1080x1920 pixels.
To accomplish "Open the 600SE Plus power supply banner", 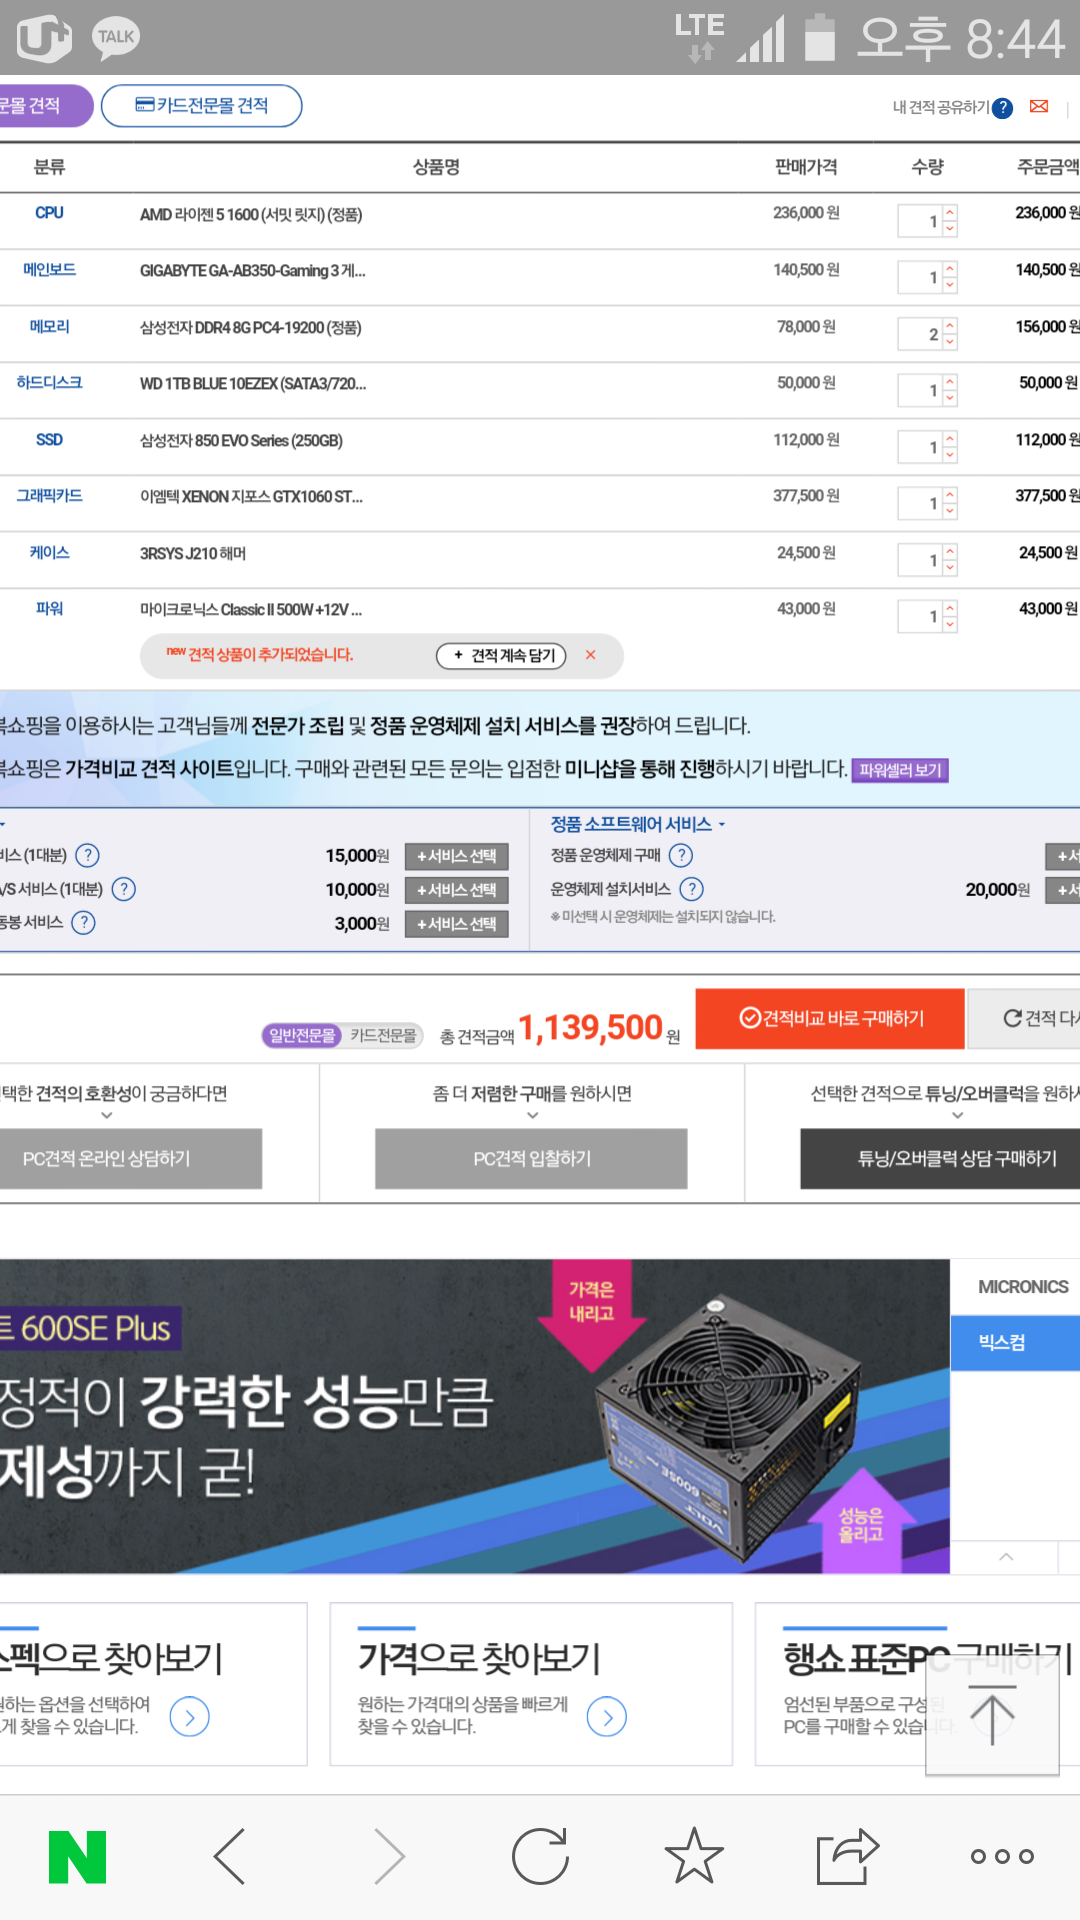I will (x=474, y=1416).
